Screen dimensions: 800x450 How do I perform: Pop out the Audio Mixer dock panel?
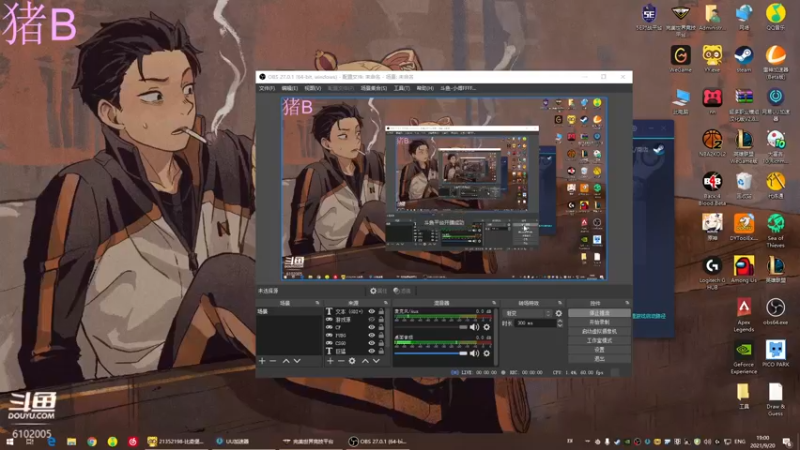click(494, 303)
